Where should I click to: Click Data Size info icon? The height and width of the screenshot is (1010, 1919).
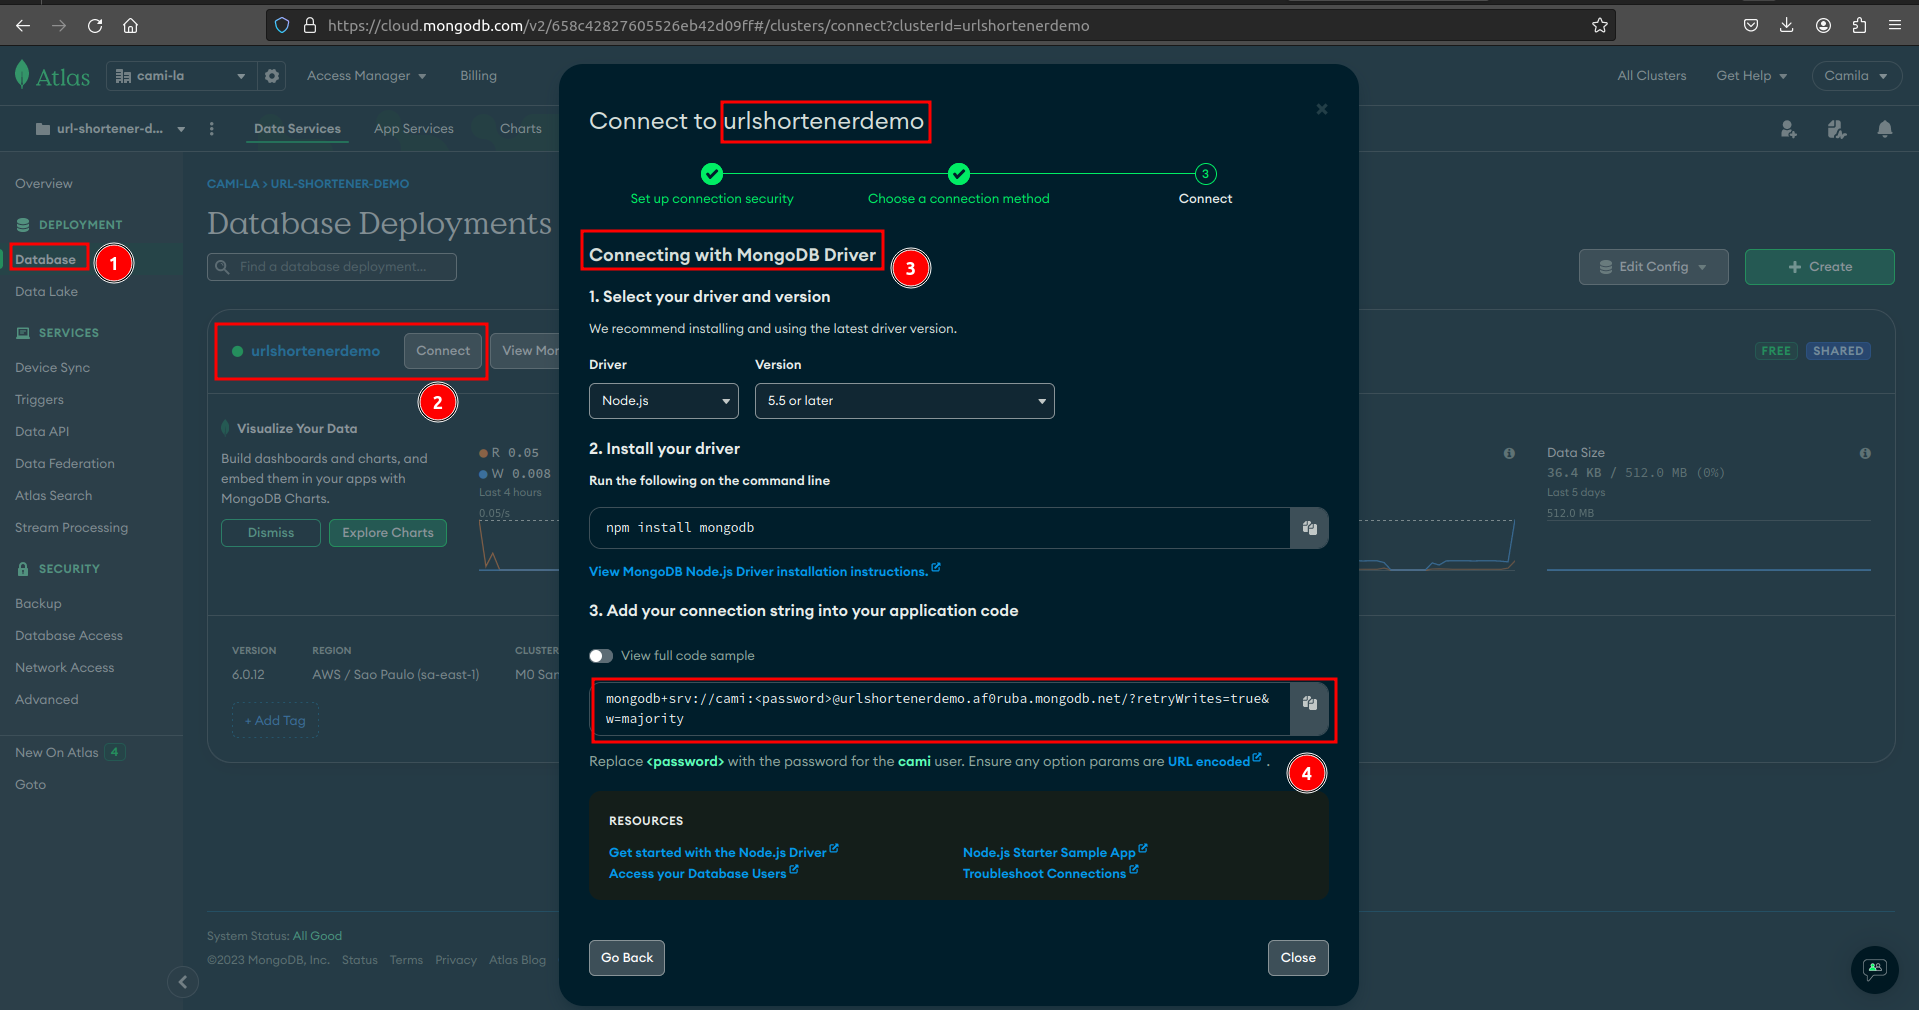coord(1865,453)
